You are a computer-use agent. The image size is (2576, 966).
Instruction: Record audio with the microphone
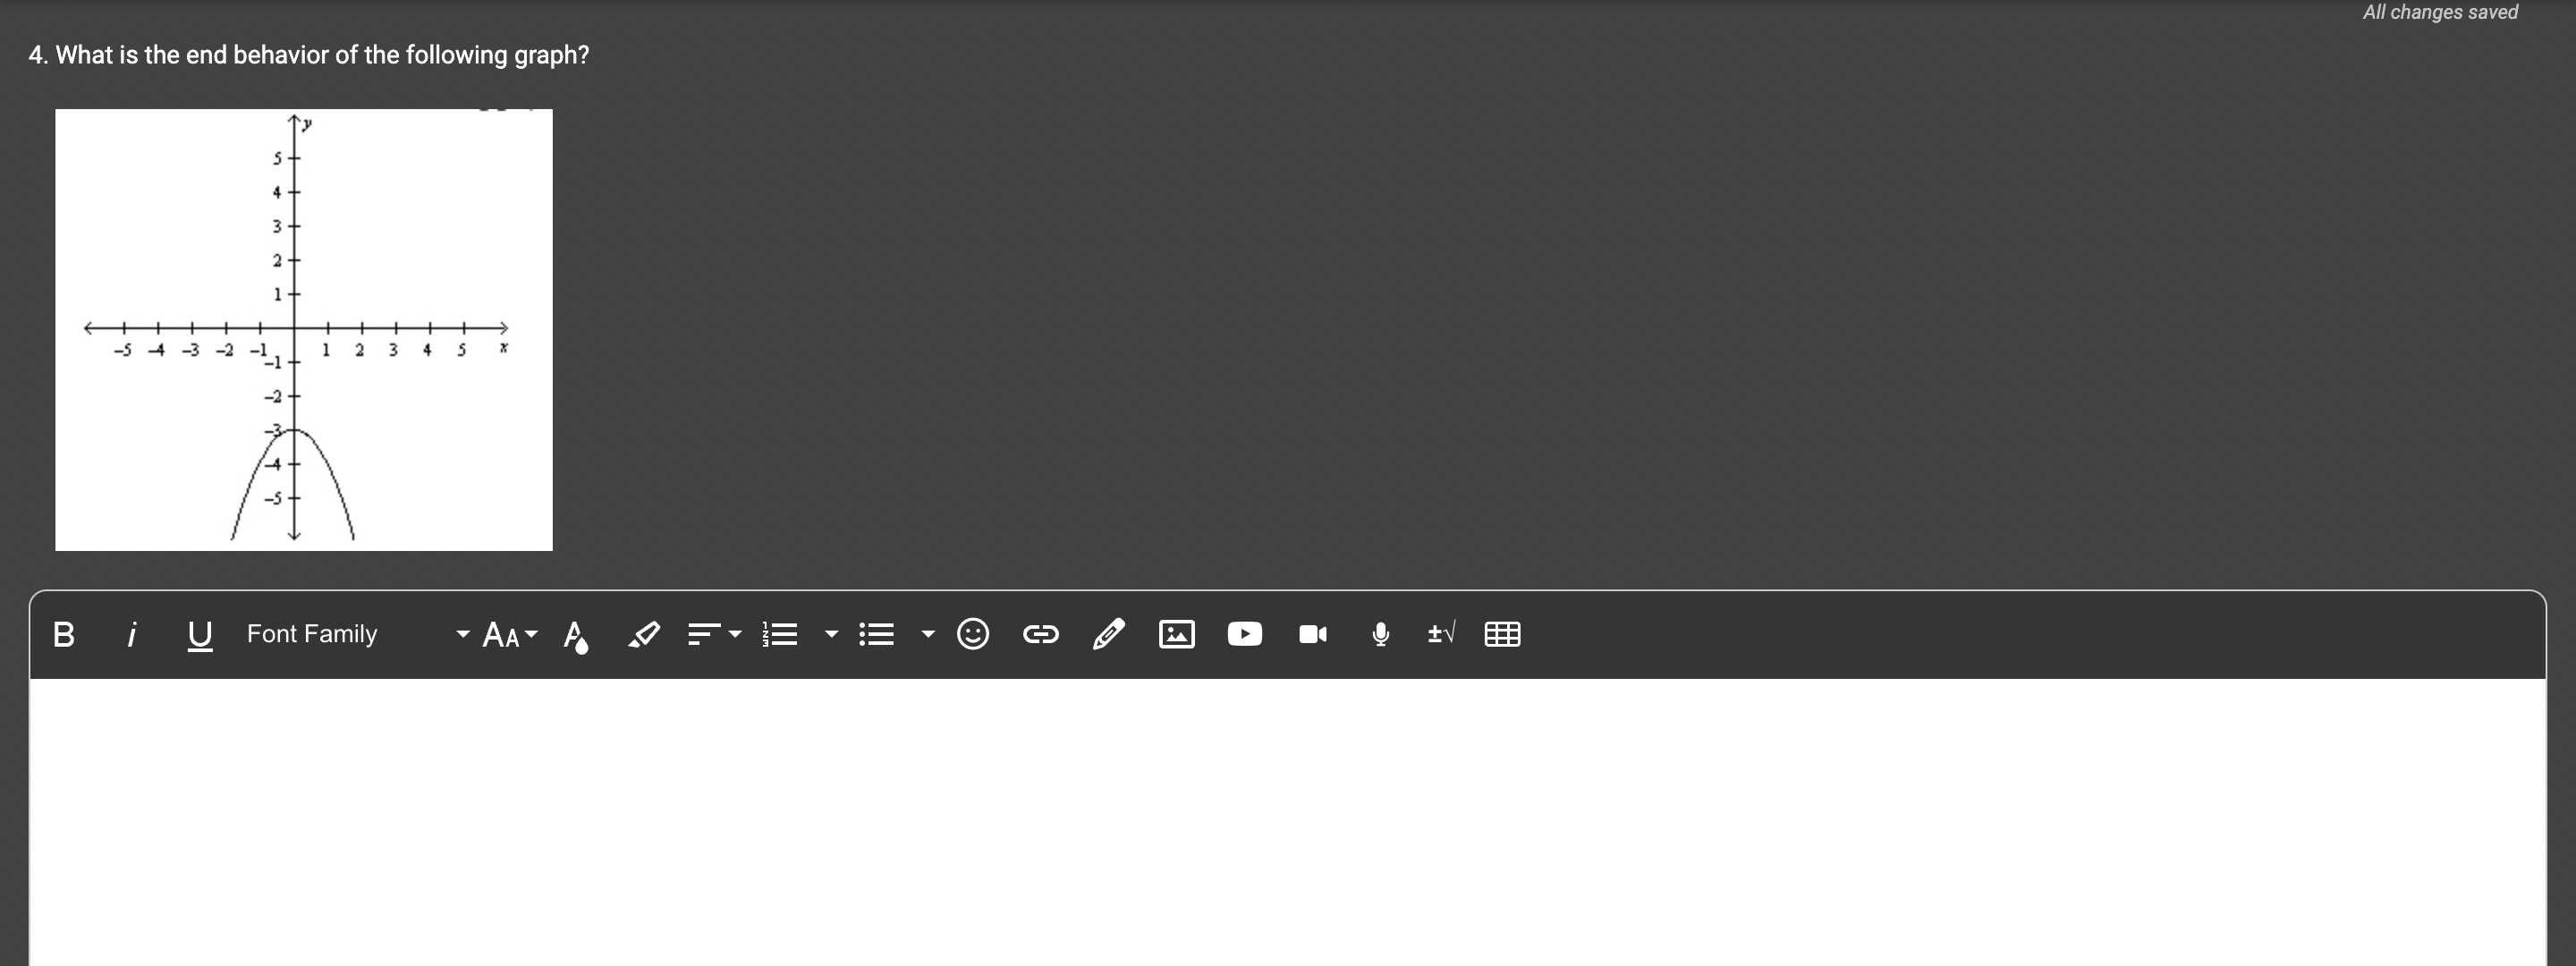[x=1380, y=634]
